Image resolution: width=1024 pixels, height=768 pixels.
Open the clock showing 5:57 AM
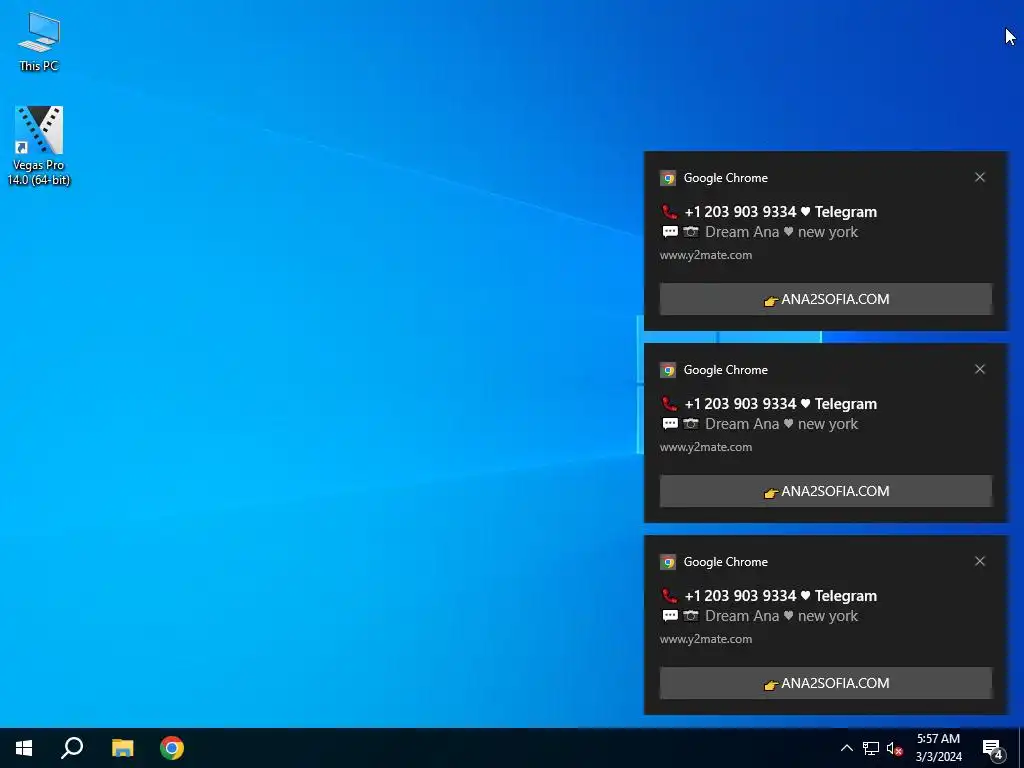(938, 748)
